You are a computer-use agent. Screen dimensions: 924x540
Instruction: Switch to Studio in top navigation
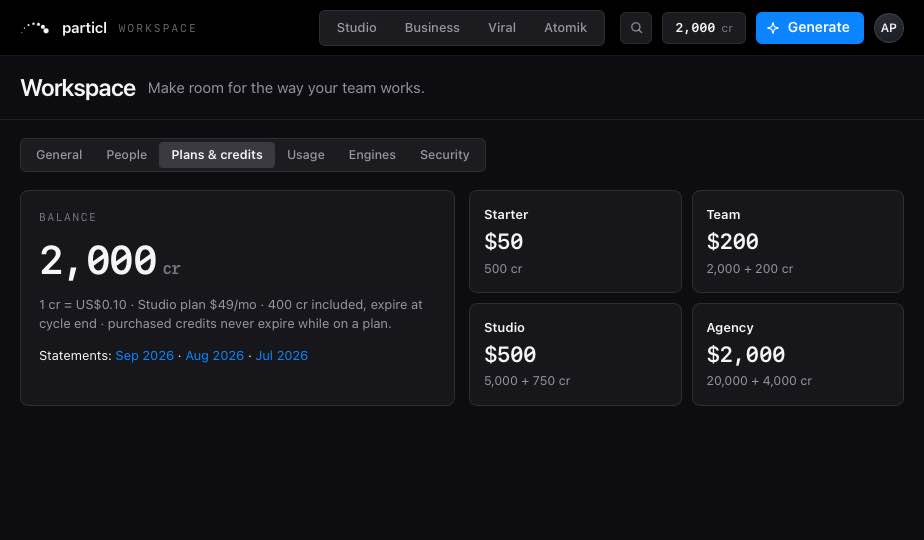pyautogui.click(x=357, y=28)
